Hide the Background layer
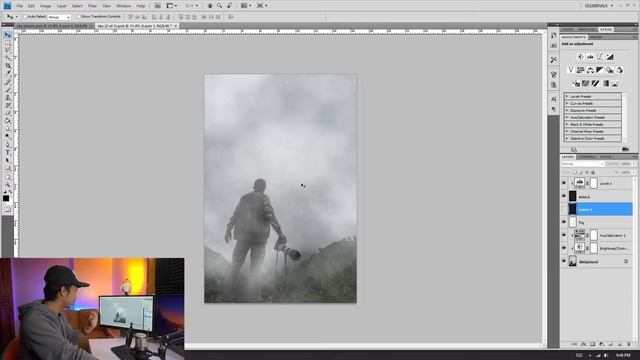The height and width of the screenshot is (360, 640). point(564,261)
